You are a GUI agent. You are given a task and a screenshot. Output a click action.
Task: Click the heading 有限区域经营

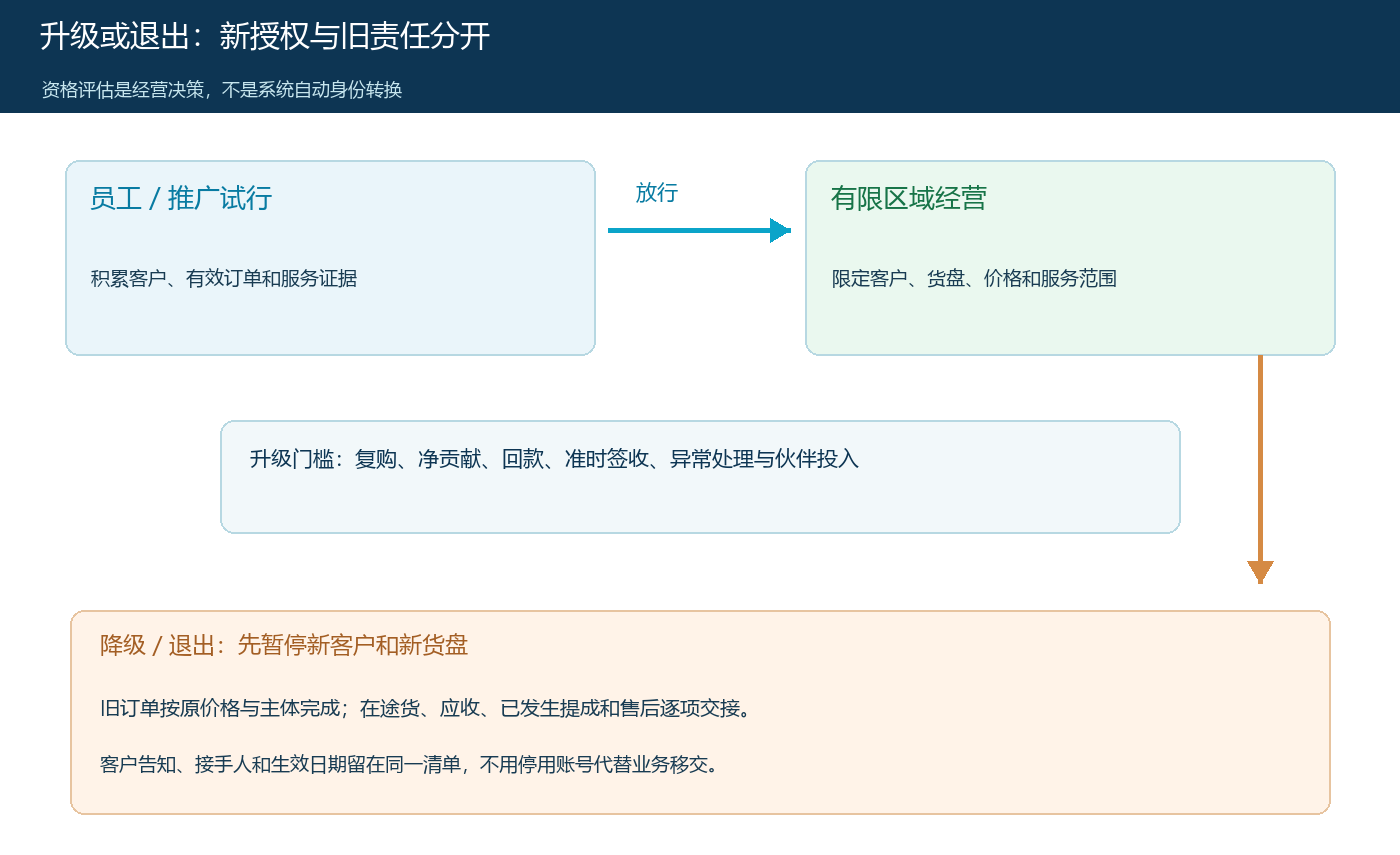click(909, 198)
